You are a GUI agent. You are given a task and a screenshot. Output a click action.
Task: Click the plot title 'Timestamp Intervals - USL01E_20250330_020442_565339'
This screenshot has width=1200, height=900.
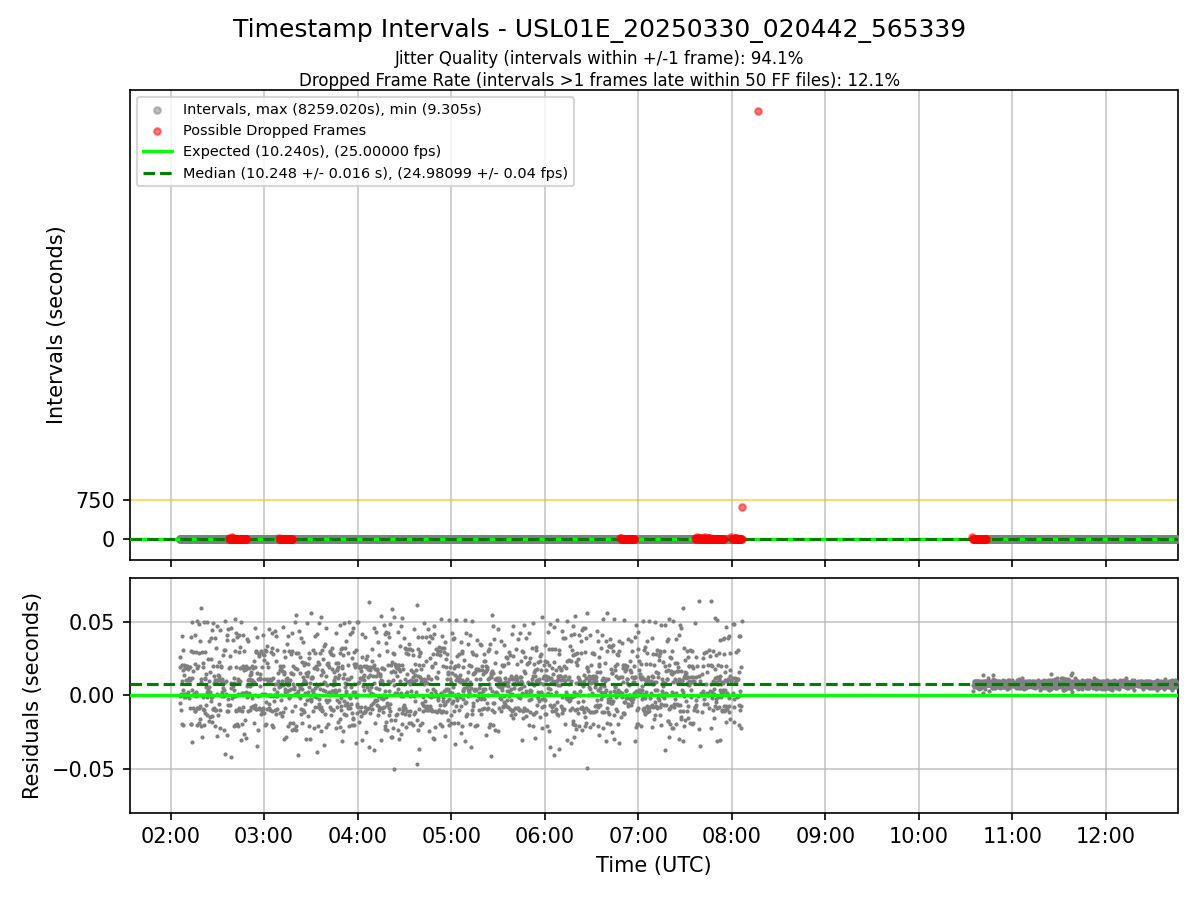point(599,29)
